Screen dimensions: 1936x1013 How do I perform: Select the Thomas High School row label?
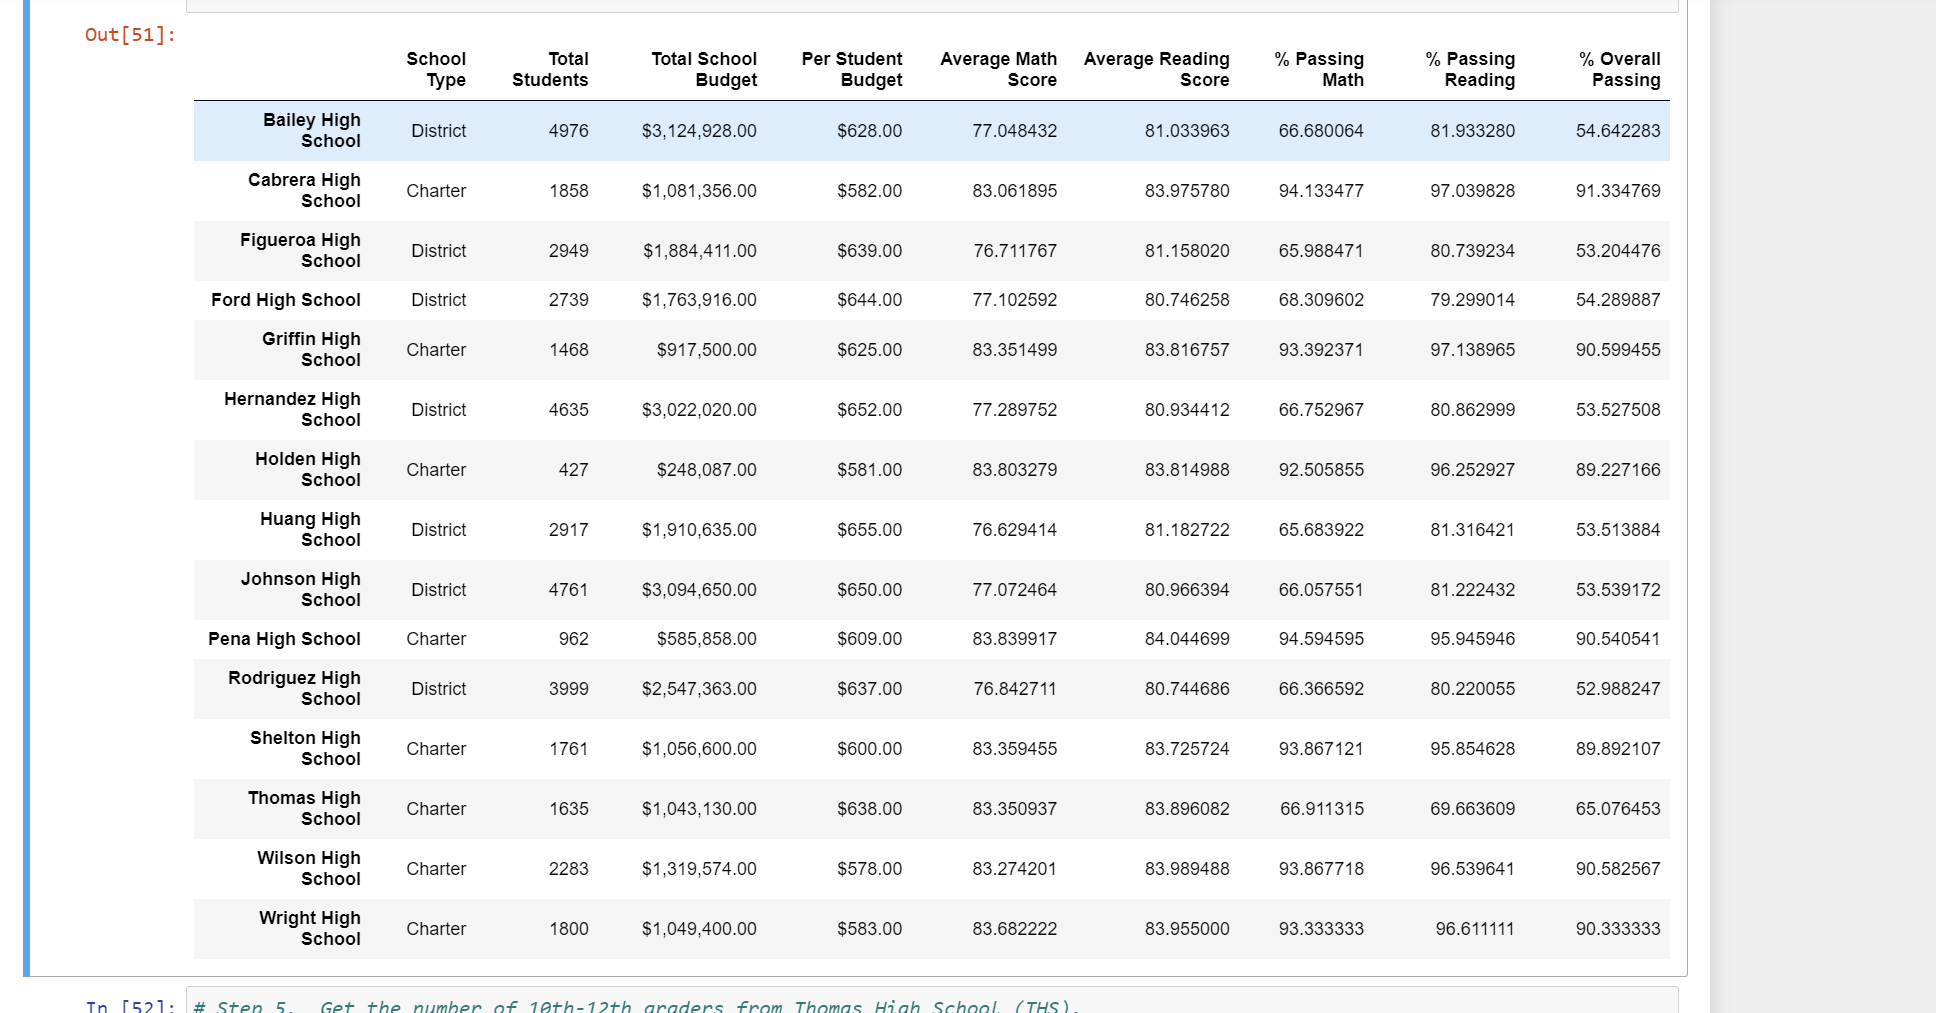point(304,808)
